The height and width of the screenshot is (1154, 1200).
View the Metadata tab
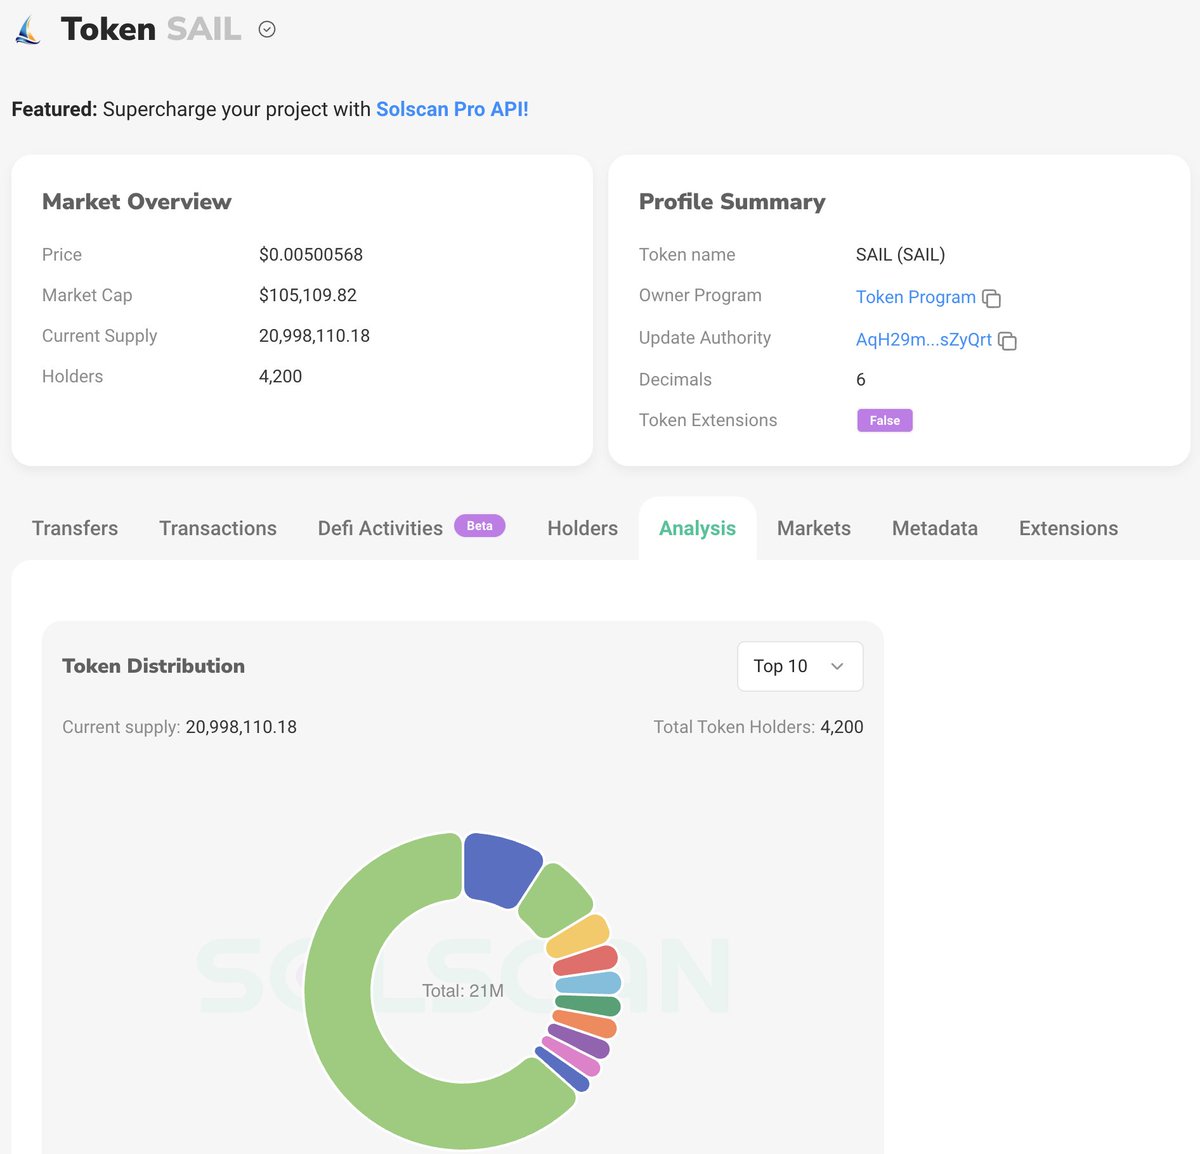point(935,528)
